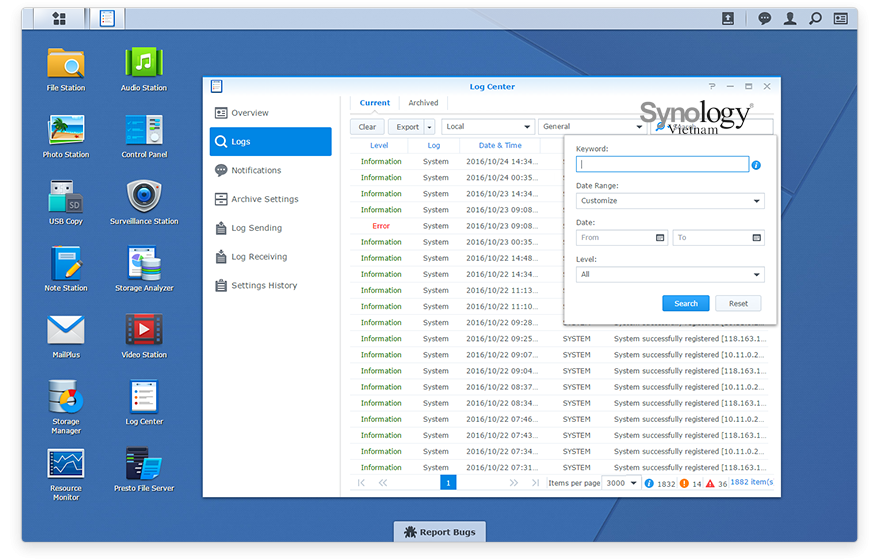Open the From date calendar picker

click(x=660, y=238)
